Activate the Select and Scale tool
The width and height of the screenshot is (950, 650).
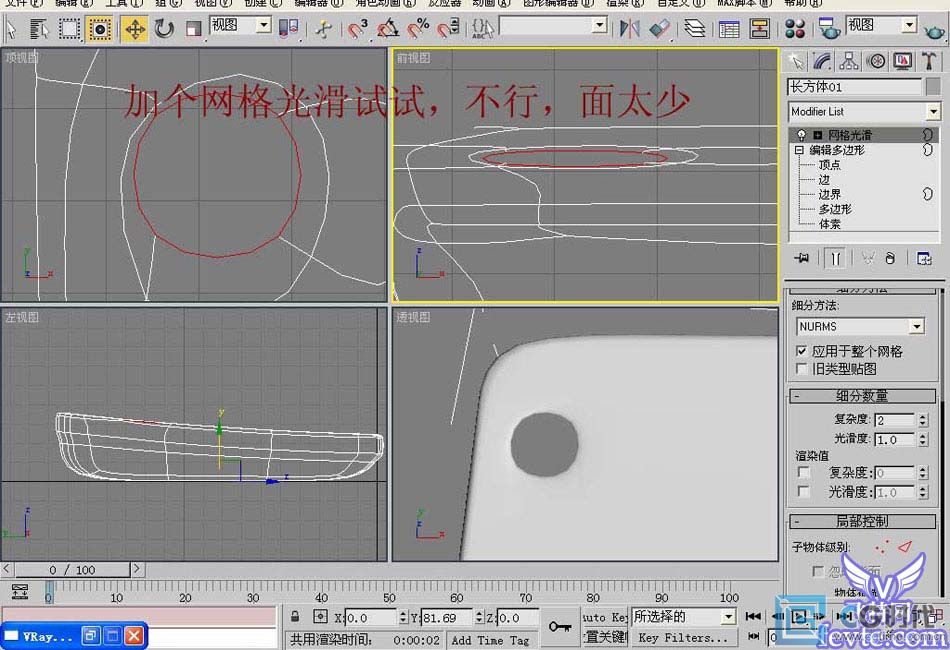tap(193, 29)
